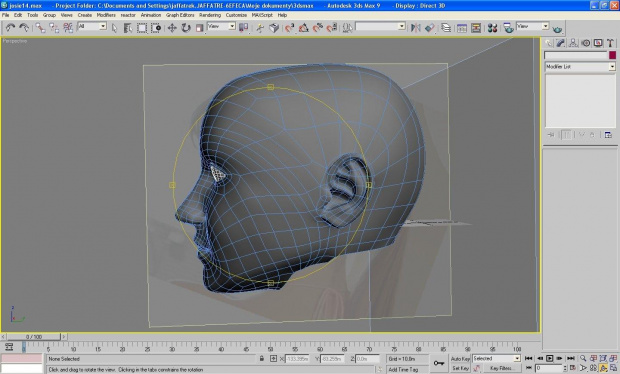Select the Select Object arrow tool
Viewport: 620px width, 374px height.
pyautogui.click(x=114, y=28)
